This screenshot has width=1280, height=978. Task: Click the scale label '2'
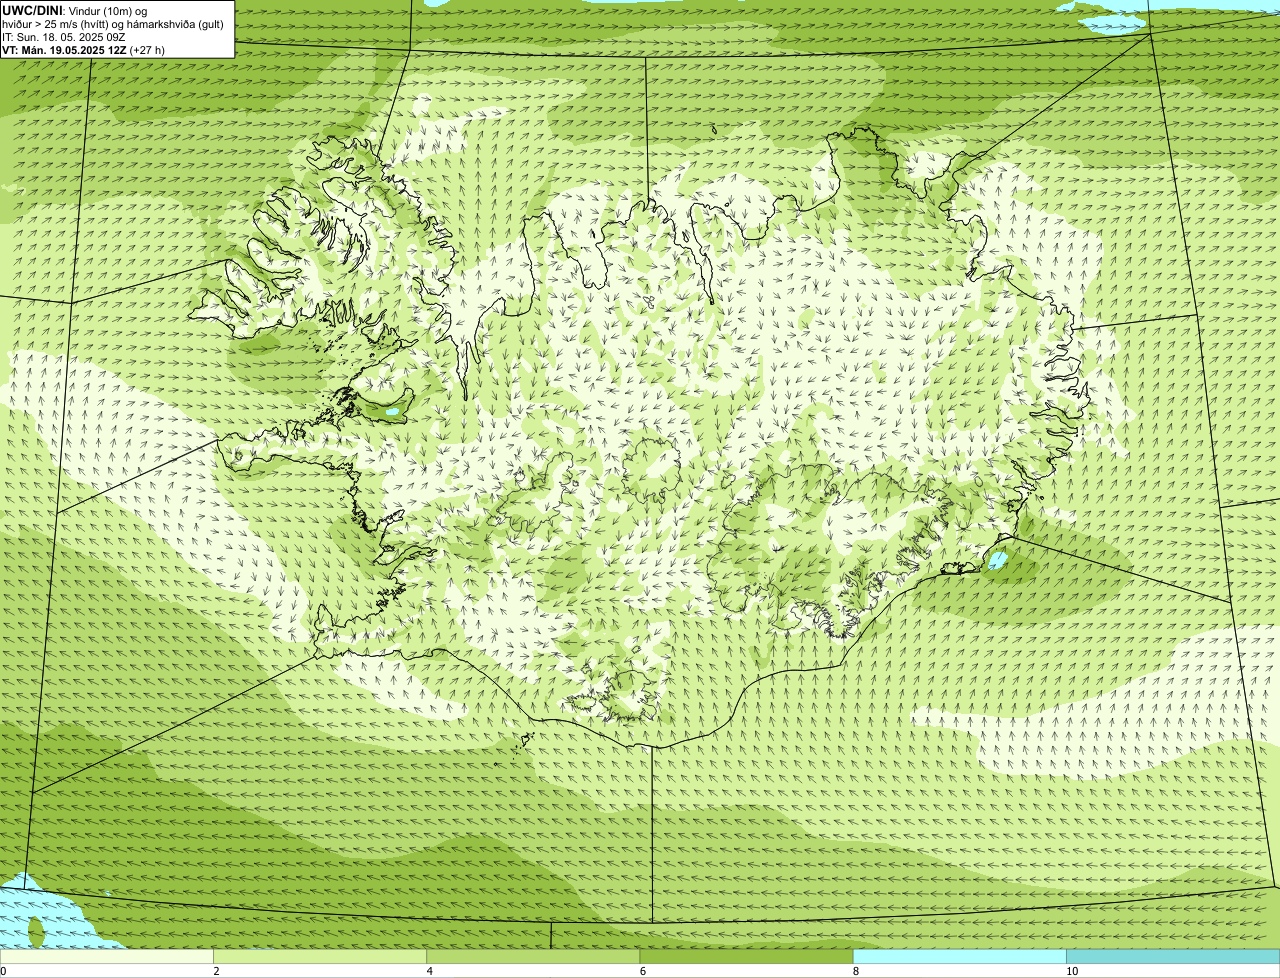[216, 971]
